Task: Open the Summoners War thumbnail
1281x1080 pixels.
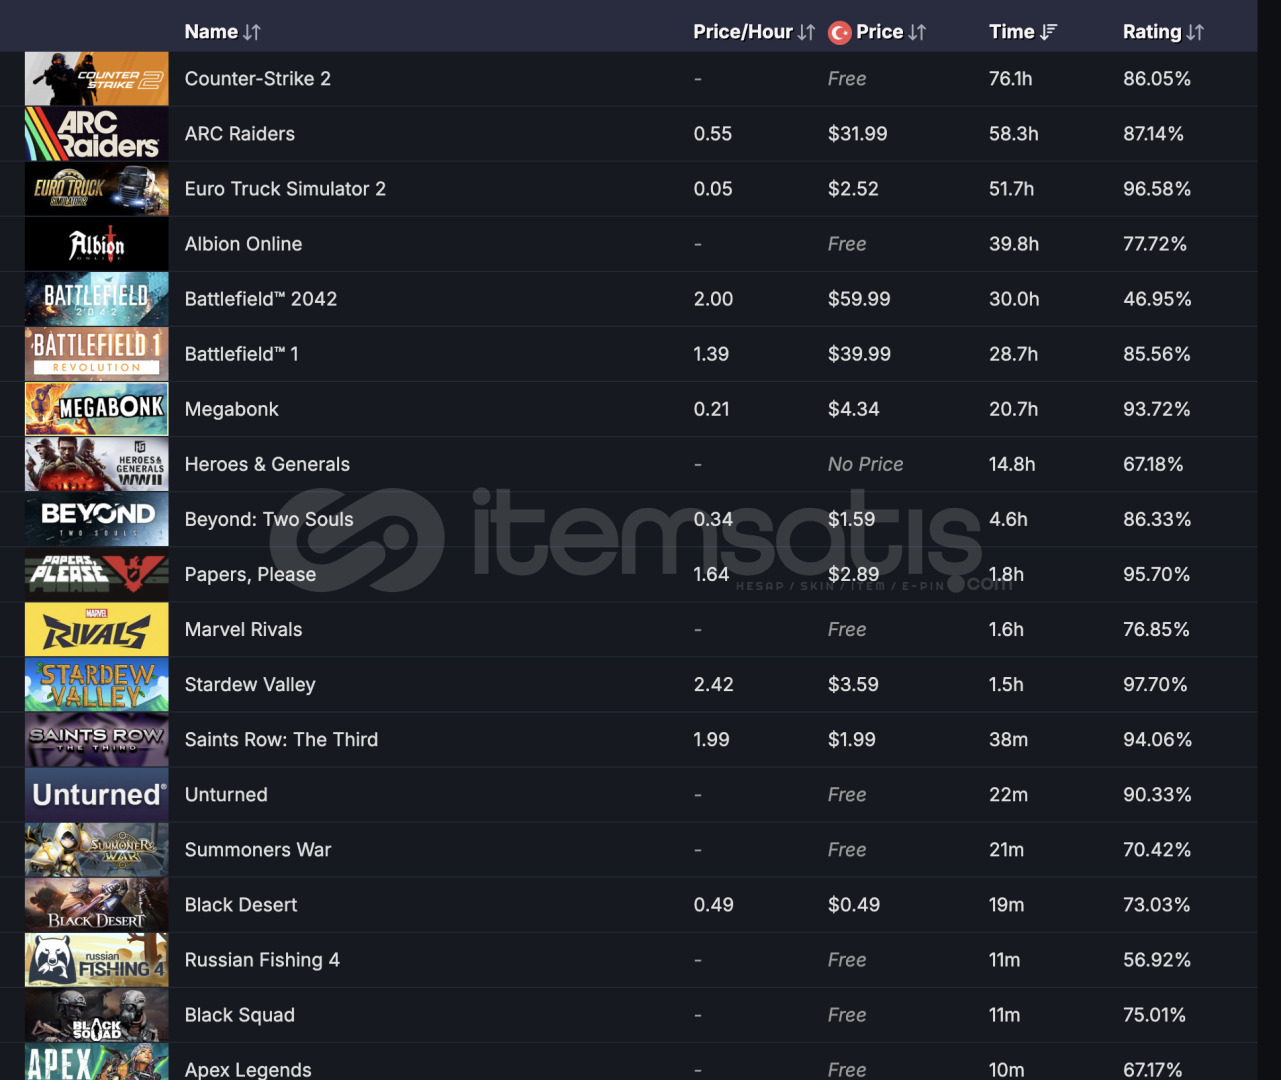Action: (x=97, y=850)
